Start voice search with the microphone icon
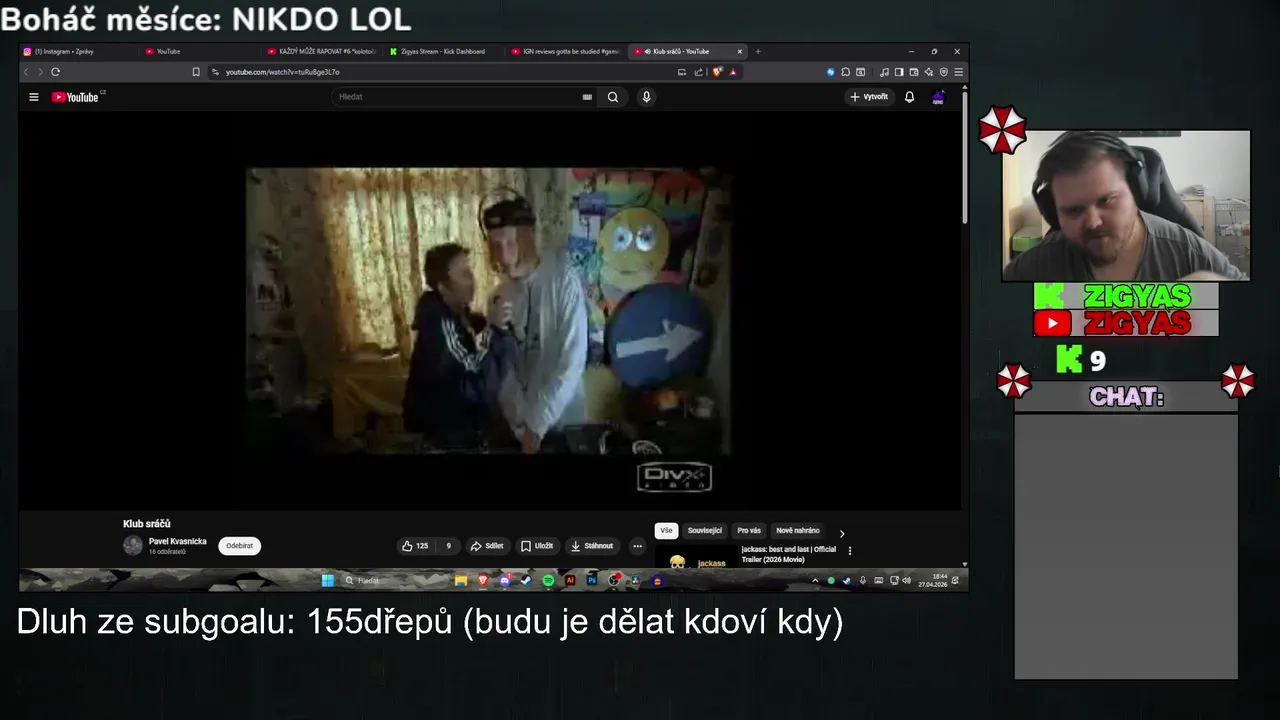The image size is (1280, 720). (646, 97)
